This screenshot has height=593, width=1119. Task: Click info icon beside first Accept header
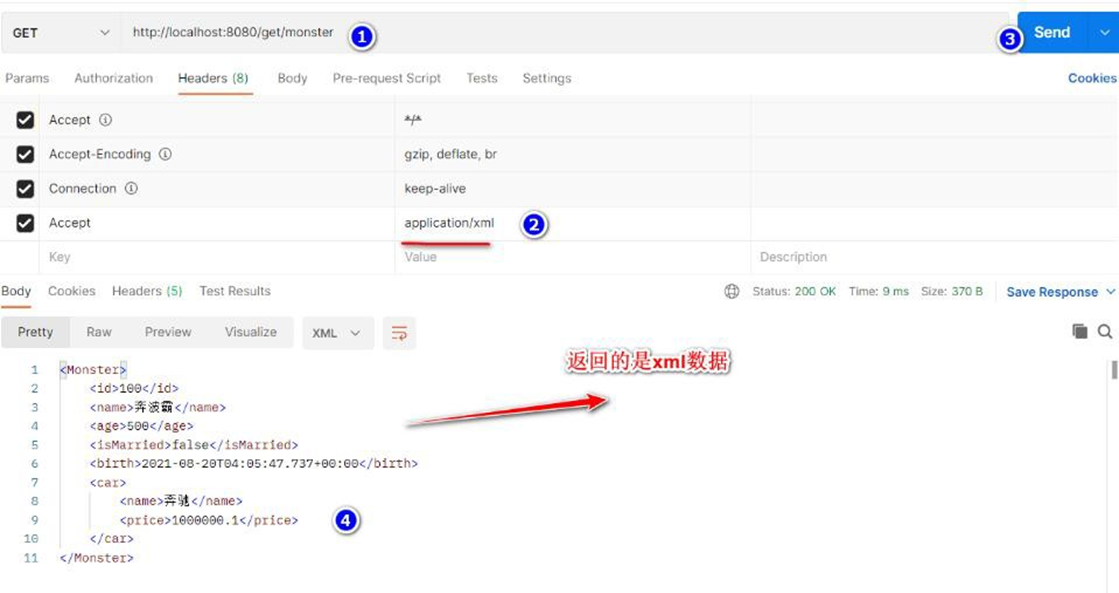tap(105, 120)
